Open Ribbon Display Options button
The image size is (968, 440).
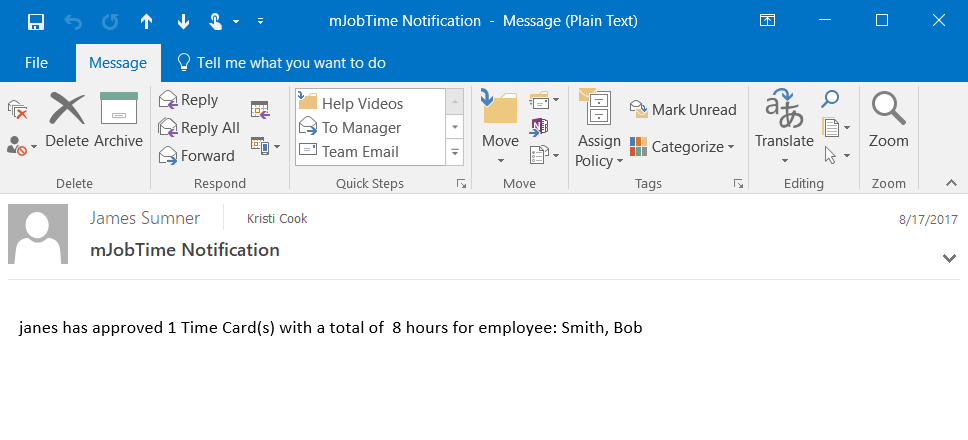[x=767, y=20]
